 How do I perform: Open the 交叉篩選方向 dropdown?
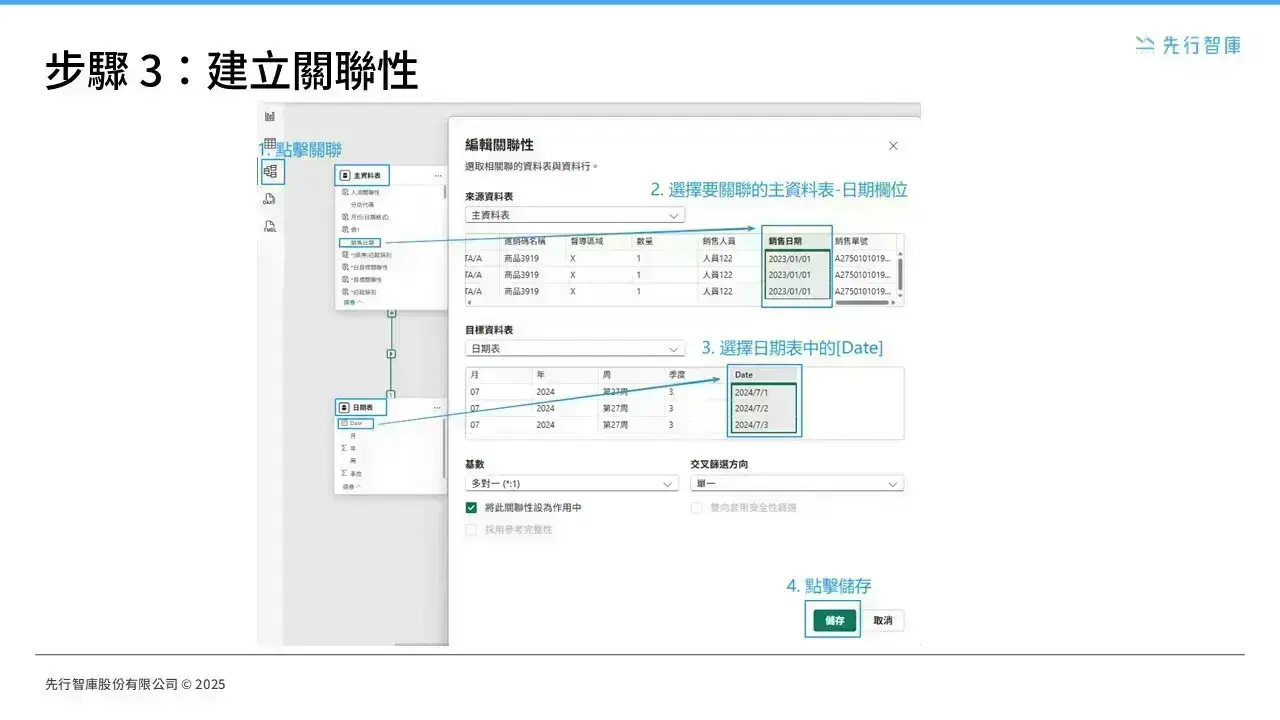[x=797, y=483]
